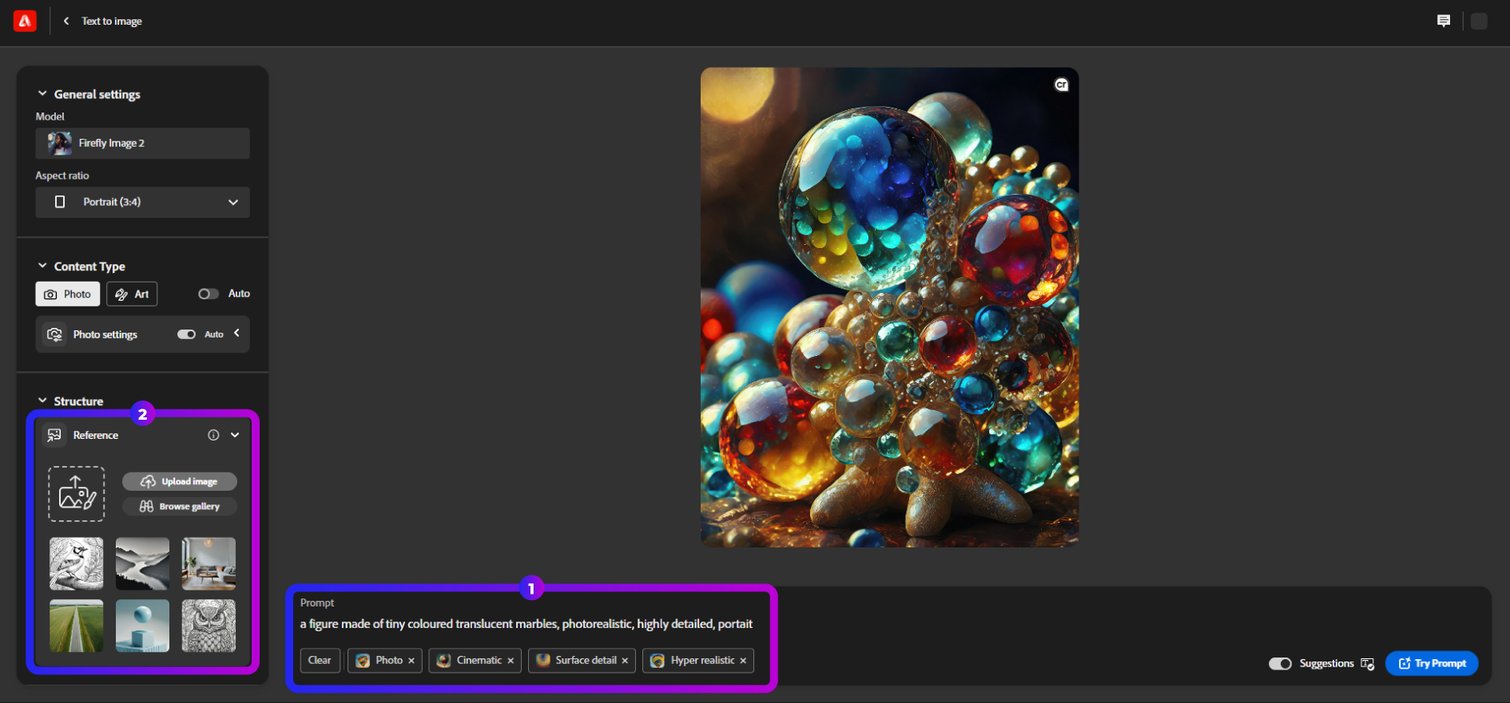The height and width of the screenshot is (703, 1510).
Task: Select the owl sketch reference thumbnail
Action: click(x=208, y=625)
